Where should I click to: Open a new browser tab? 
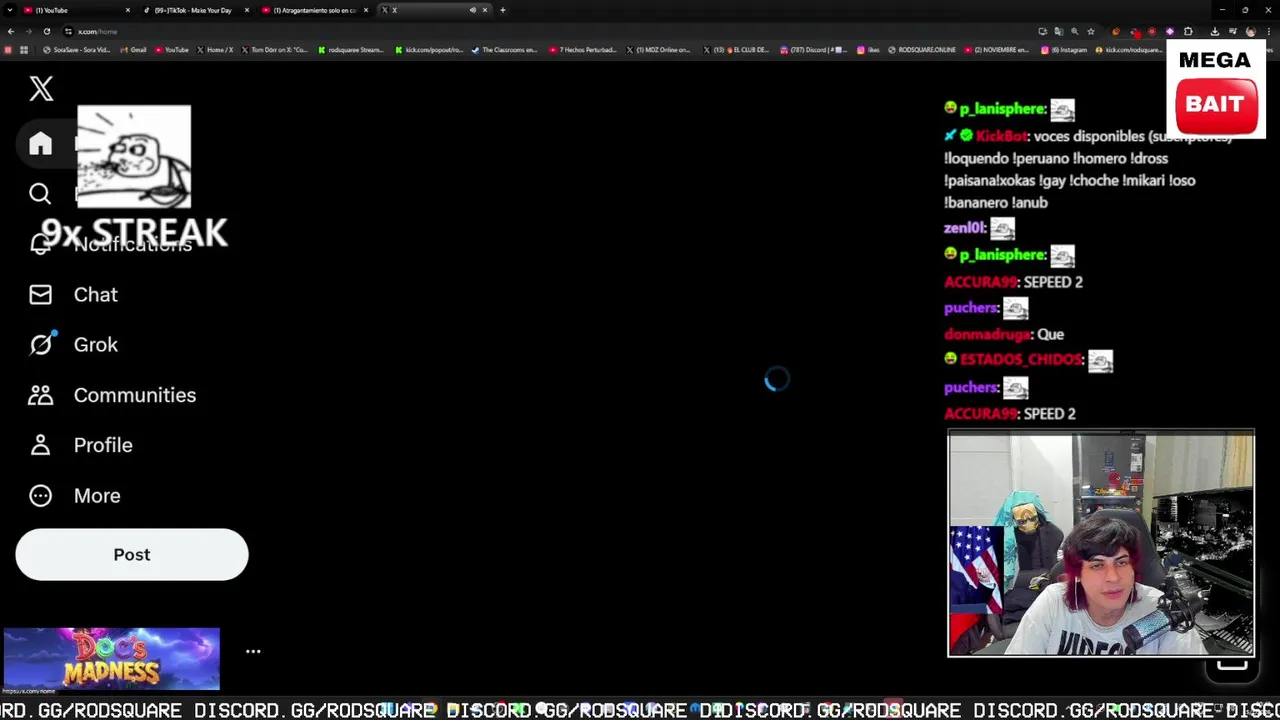[x=503, y=10]
